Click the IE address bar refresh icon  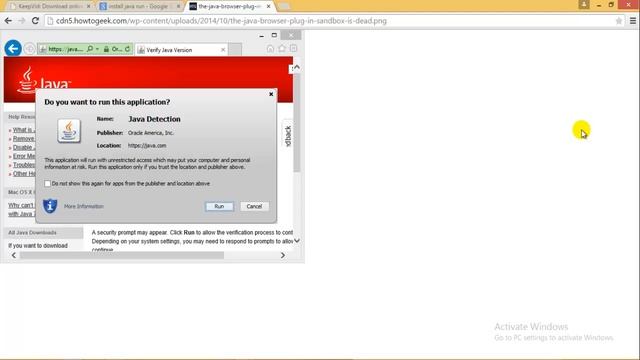127,49
